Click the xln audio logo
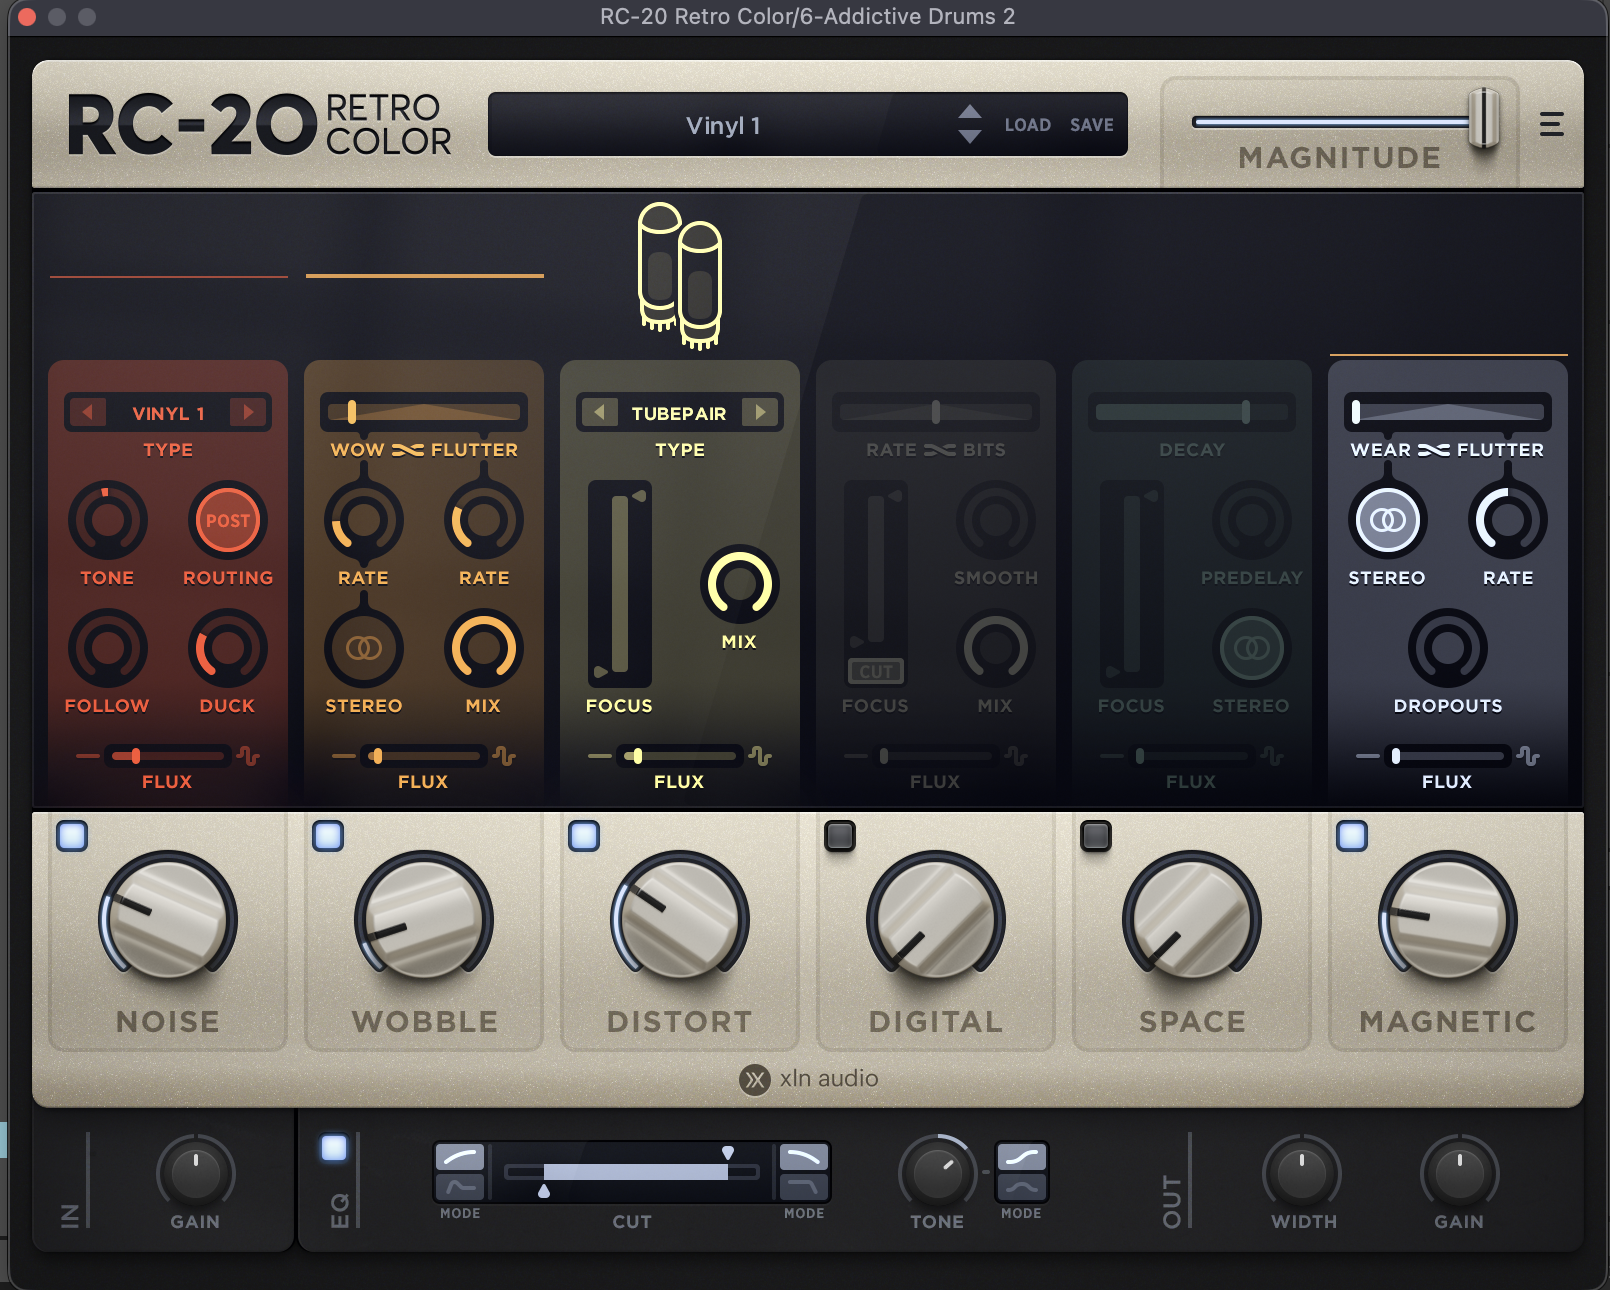This screenshot has height=1290, width=1610. pos(808,1079)
